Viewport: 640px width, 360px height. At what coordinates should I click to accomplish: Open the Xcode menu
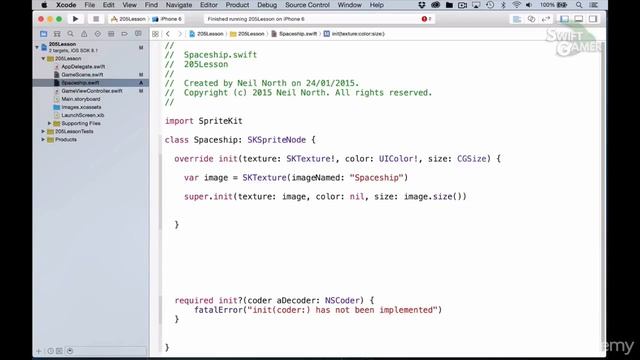point(66,5)
